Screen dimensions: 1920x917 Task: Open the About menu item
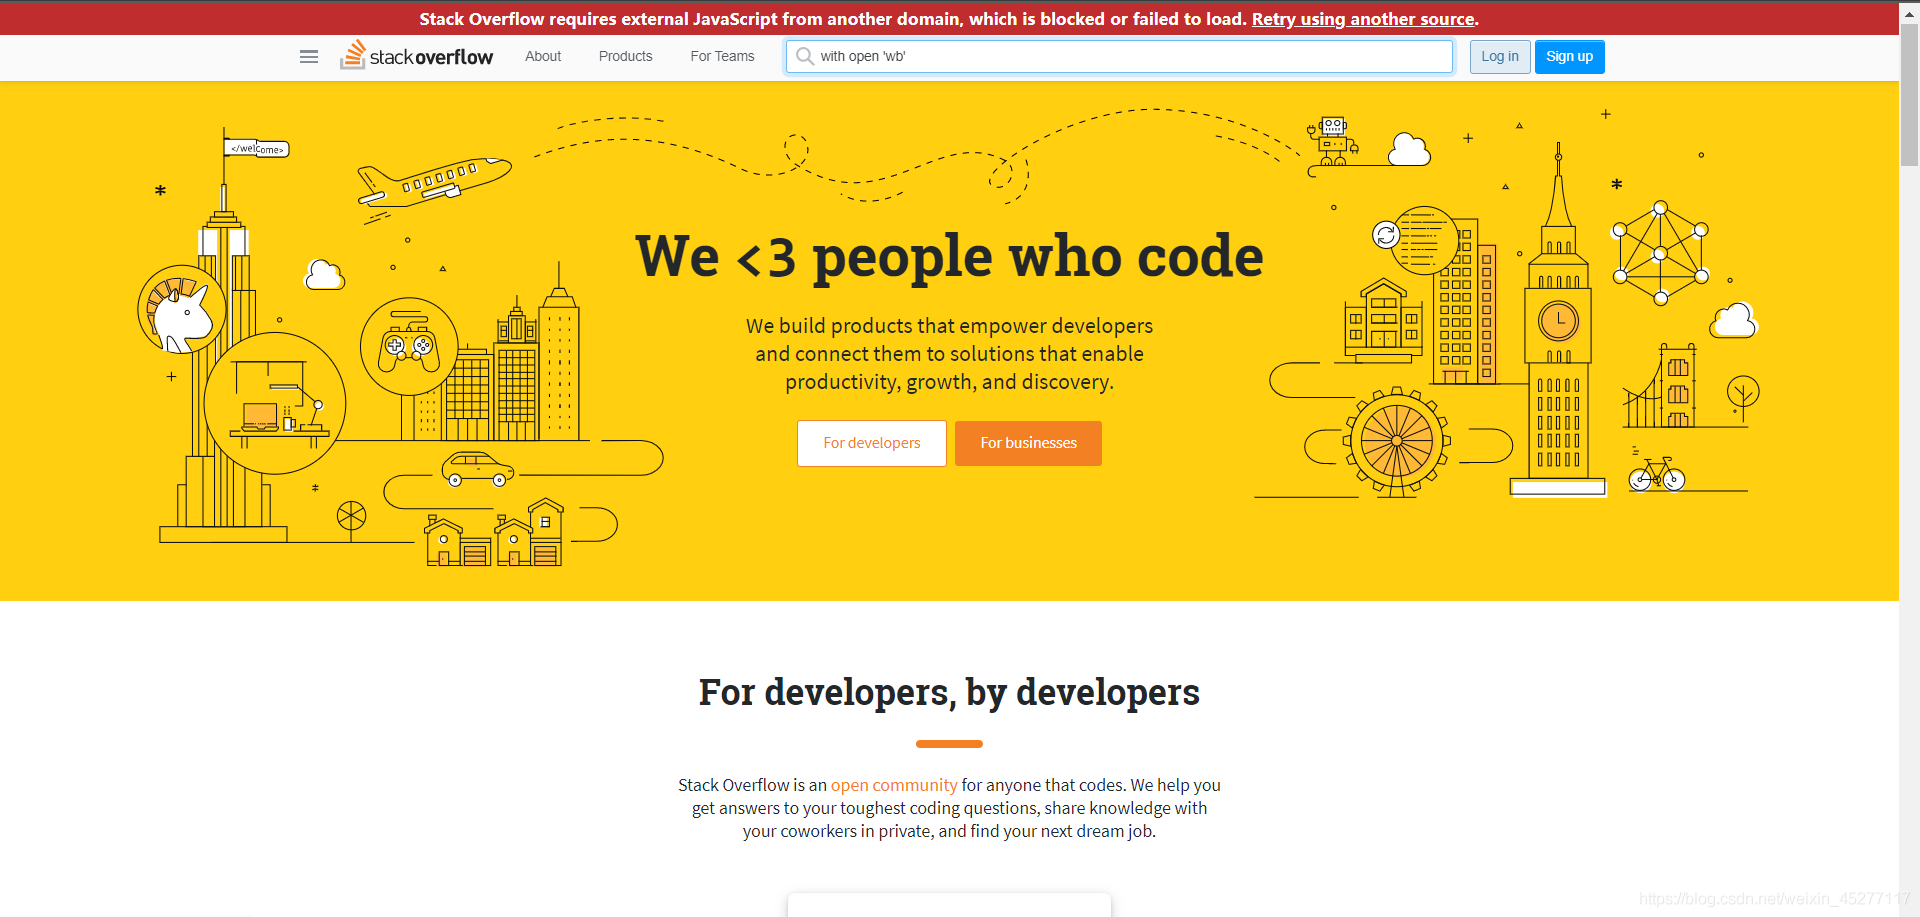point(543,56)
